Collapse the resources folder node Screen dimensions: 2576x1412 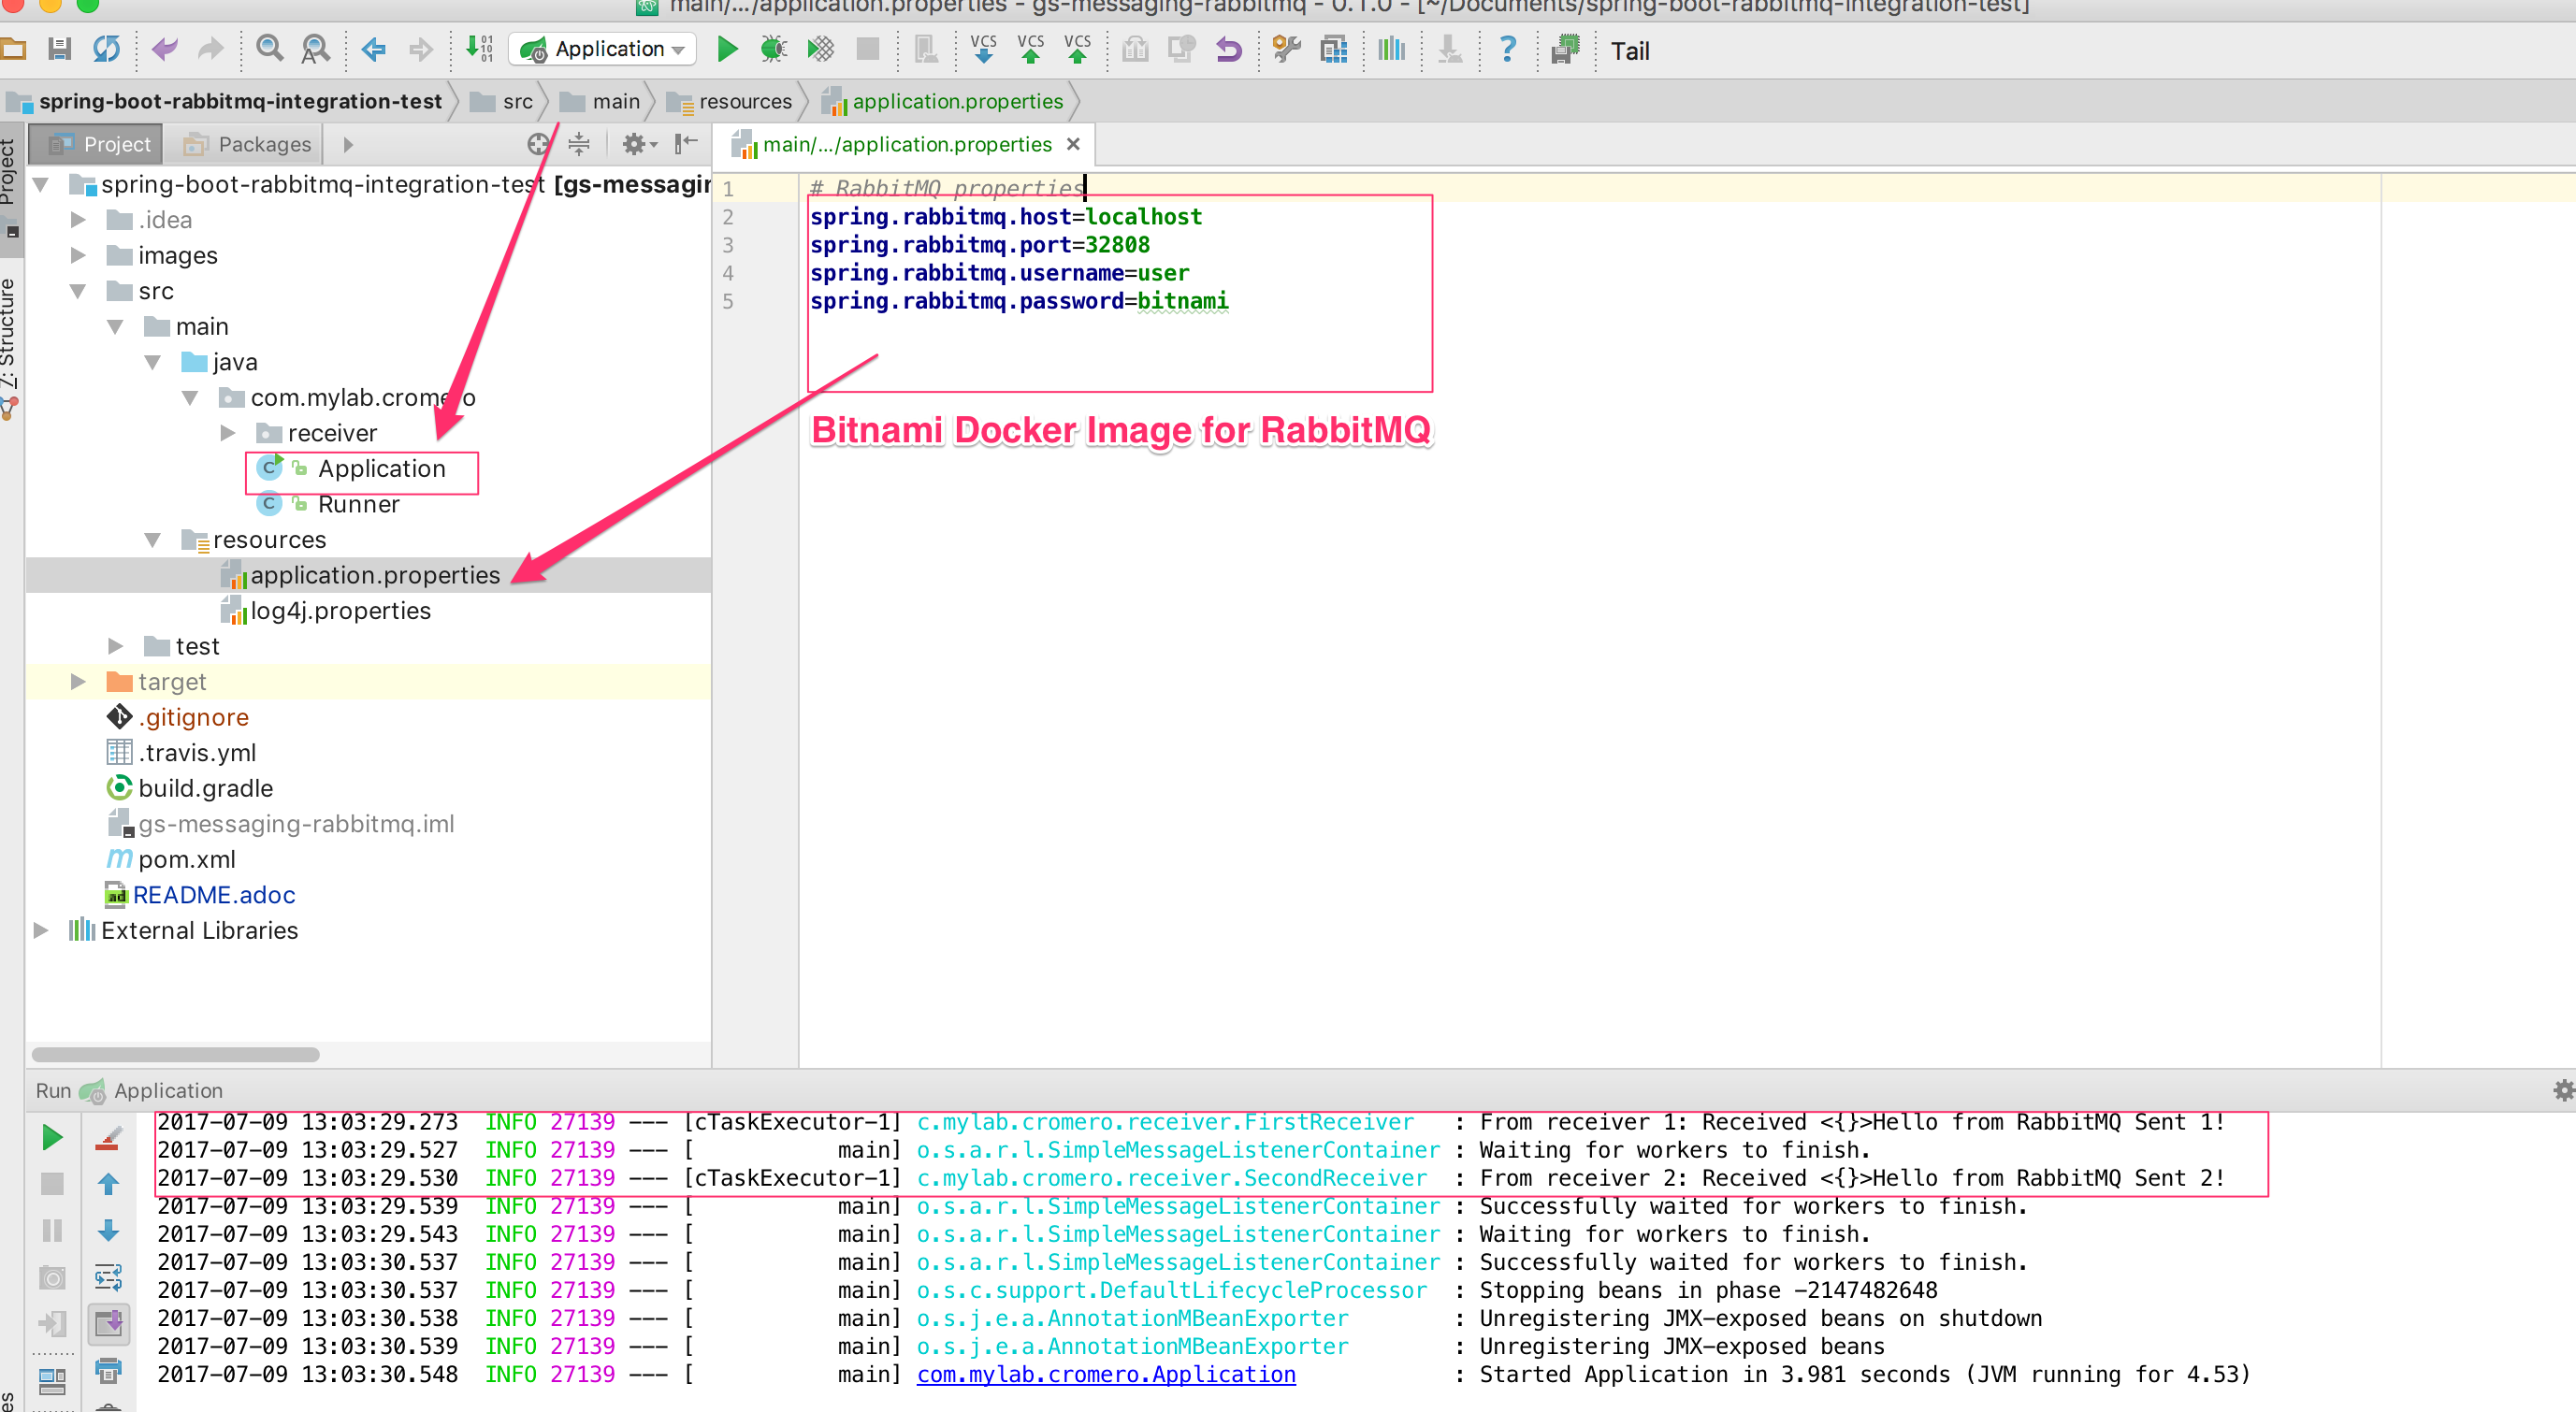(152, 540)
